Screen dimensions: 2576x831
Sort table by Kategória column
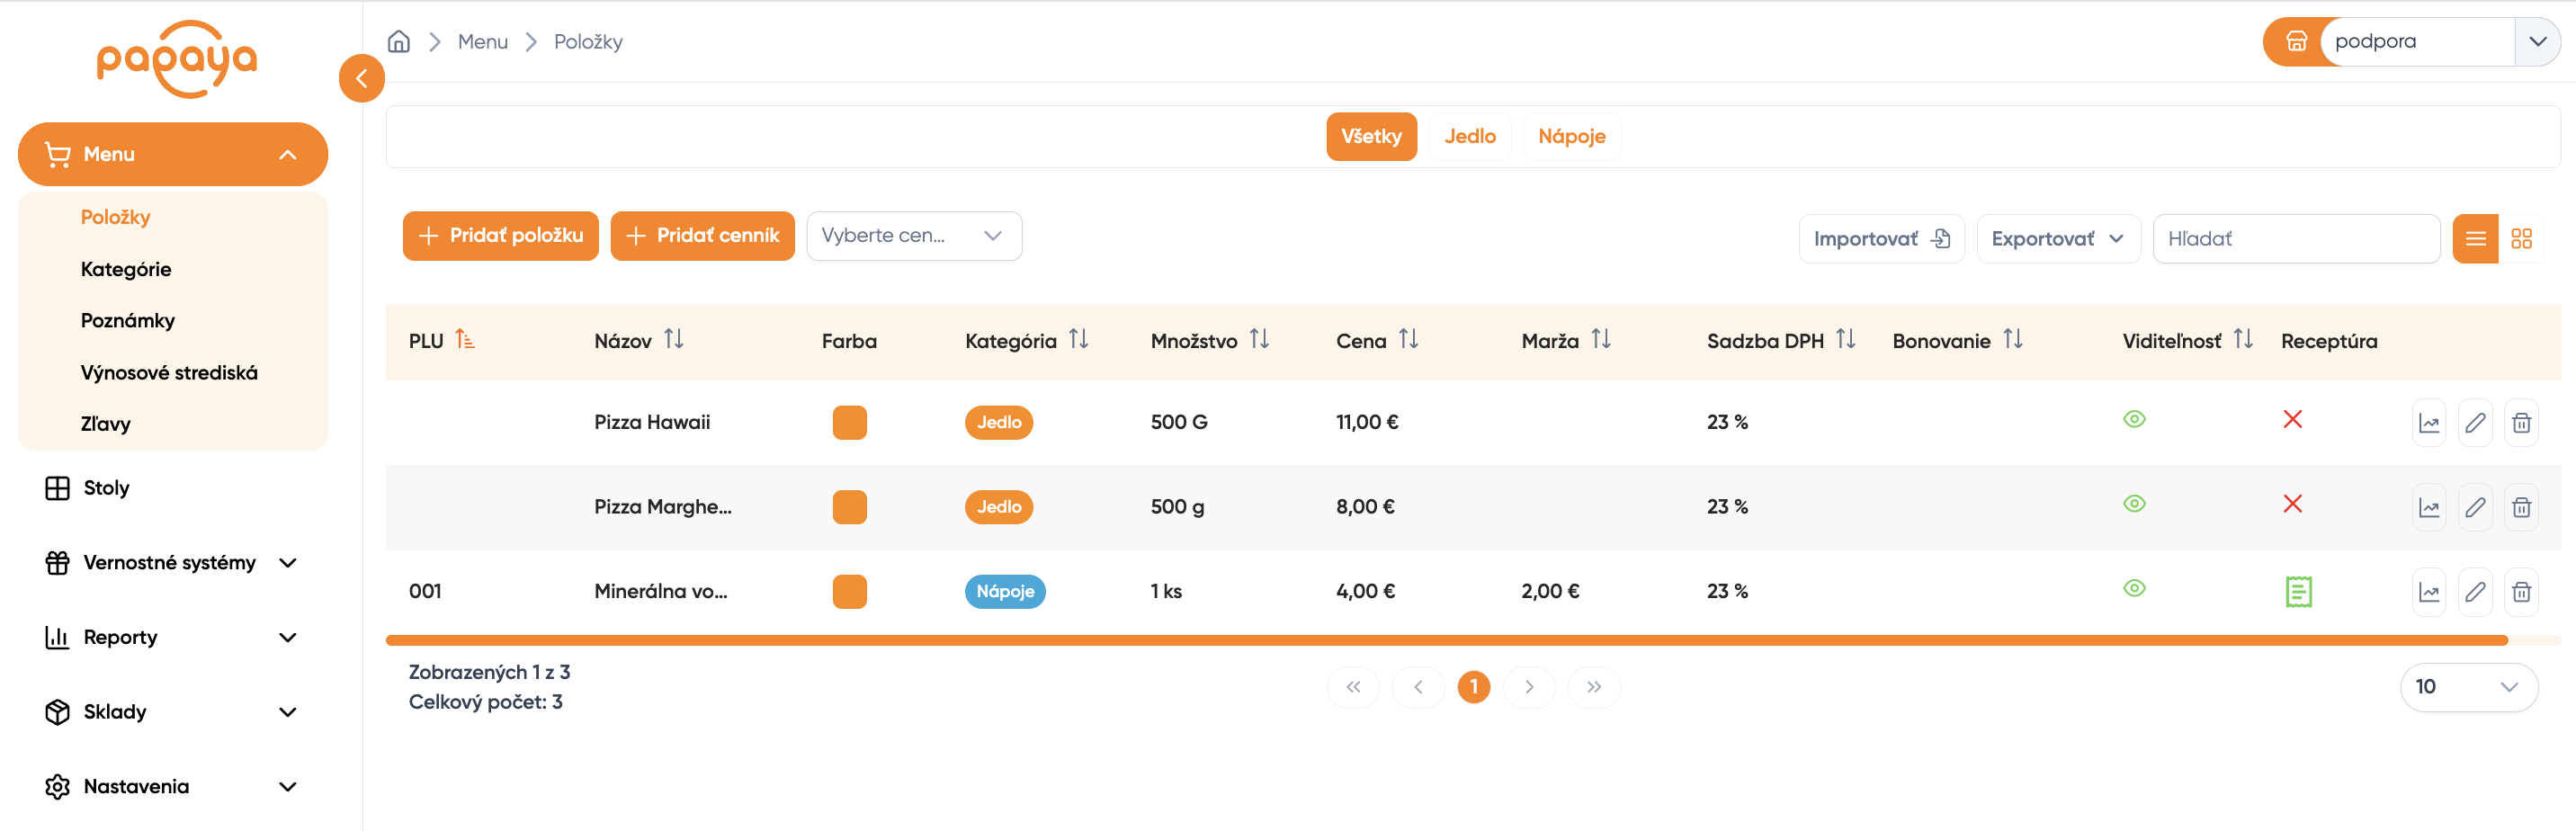click(1078, 339)
